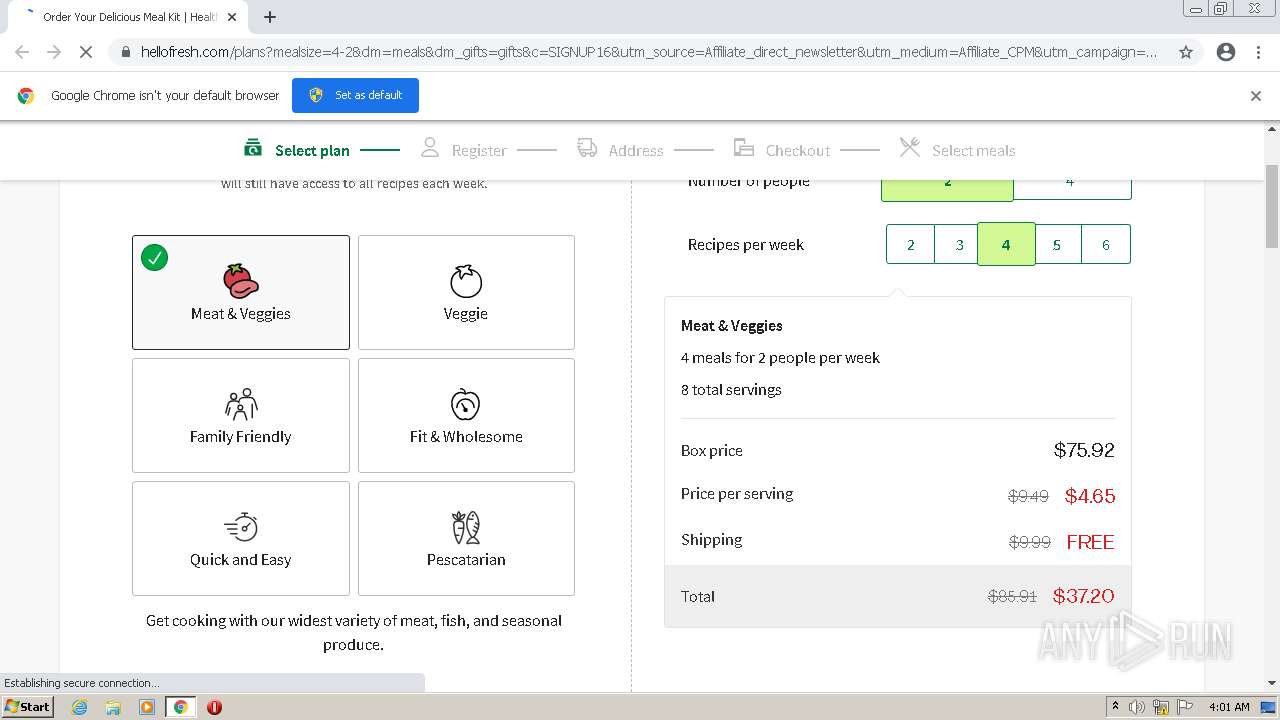1280x720 pixels.
Task: Click the 4:01 AM clock
Action: coord(1229,707)
